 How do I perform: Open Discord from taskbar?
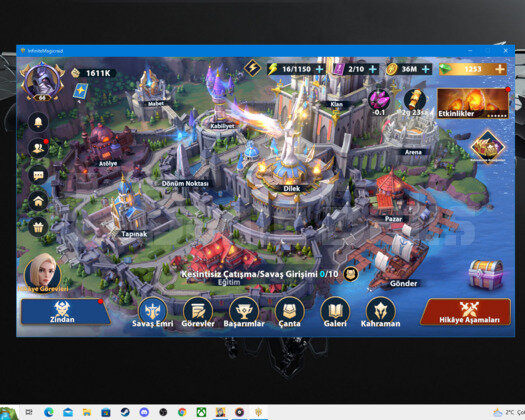coord(144,412)
